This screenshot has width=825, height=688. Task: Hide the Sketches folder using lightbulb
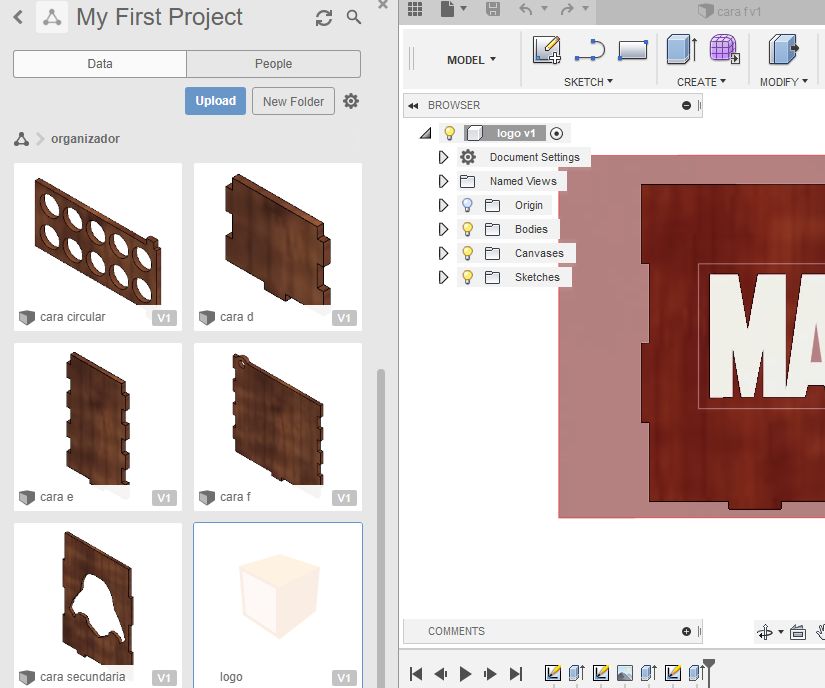[x=467, y=277]
